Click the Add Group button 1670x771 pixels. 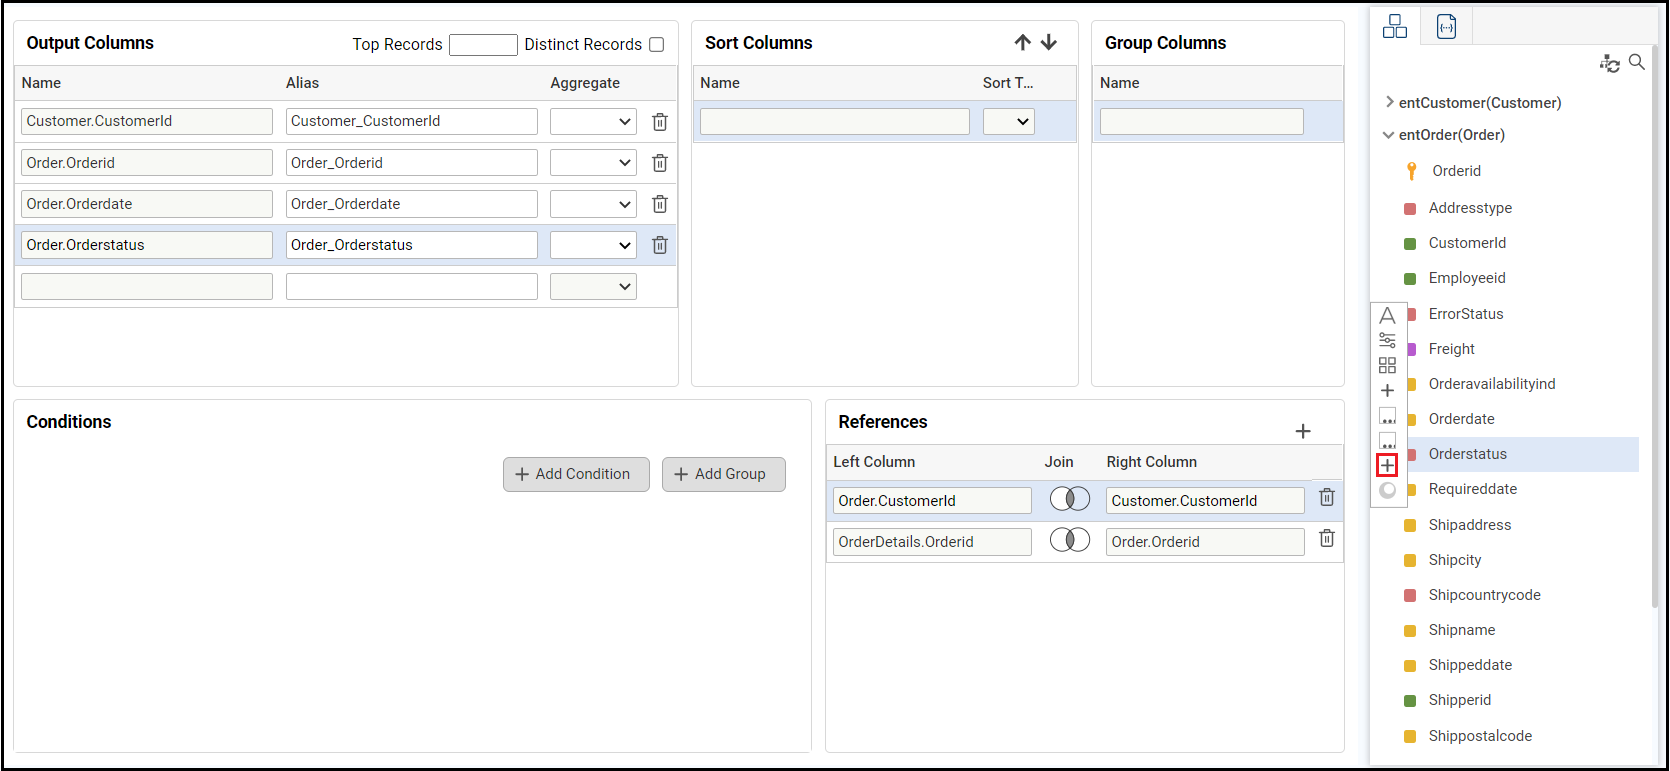(x=723, y=474)
